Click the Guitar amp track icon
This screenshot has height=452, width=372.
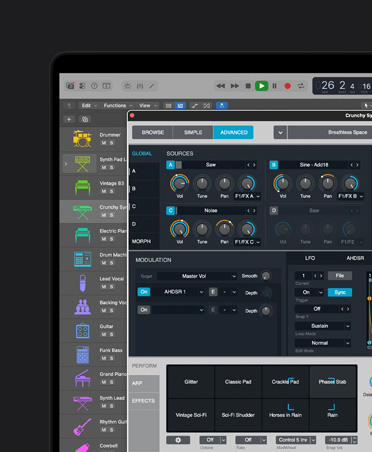pyautogui.click(x=82, y=331)
